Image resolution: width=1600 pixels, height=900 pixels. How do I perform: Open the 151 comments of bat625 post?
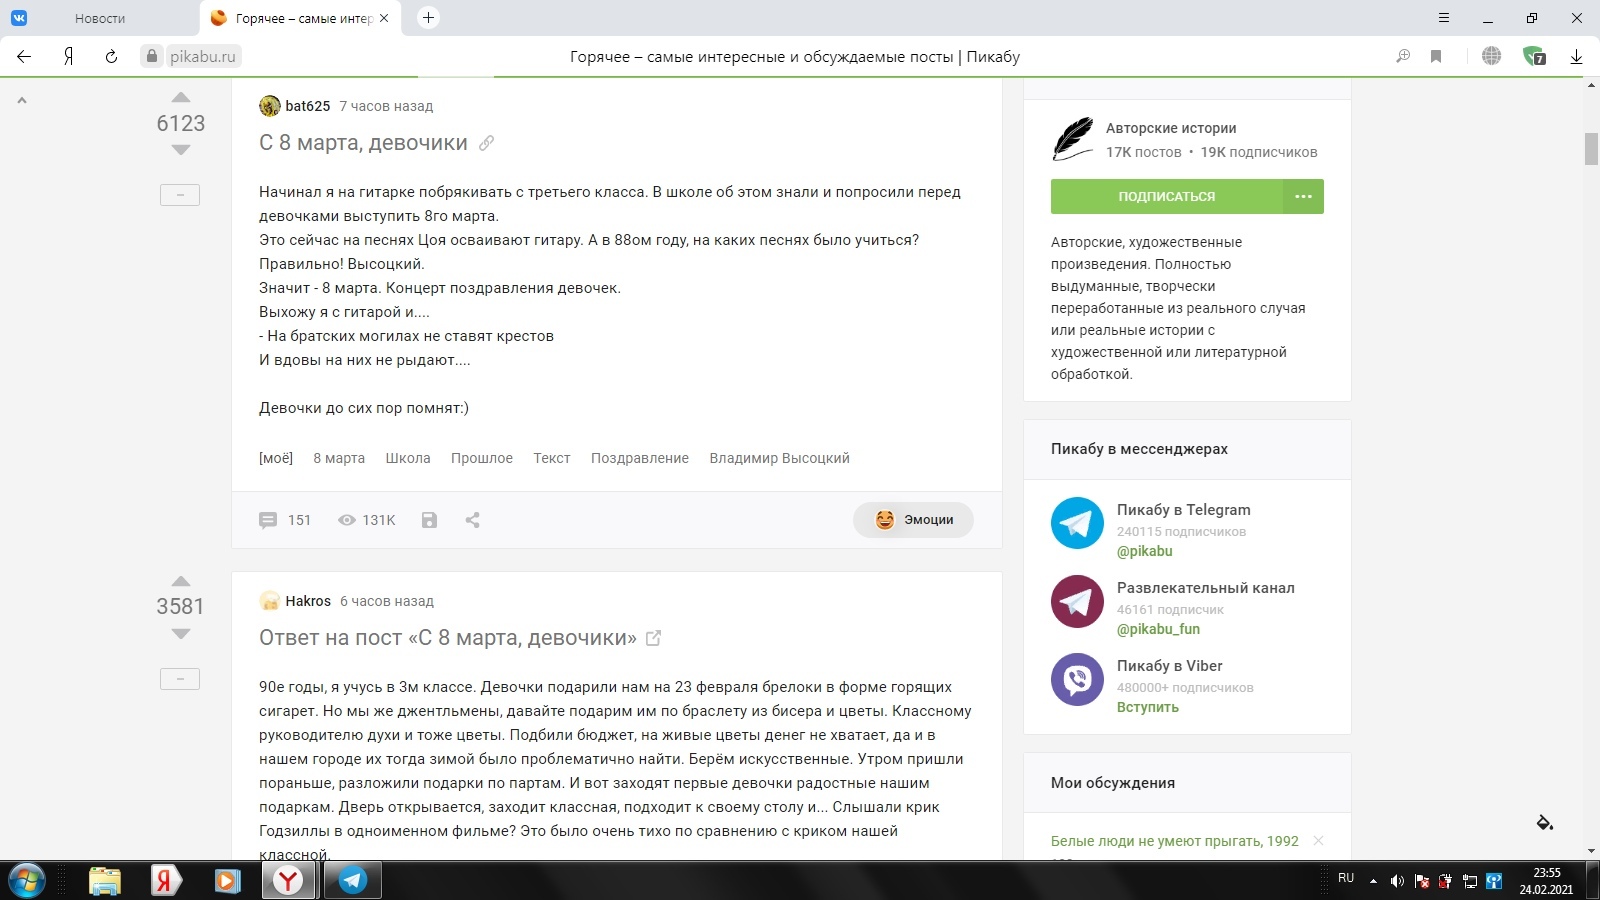coord(285,520)
